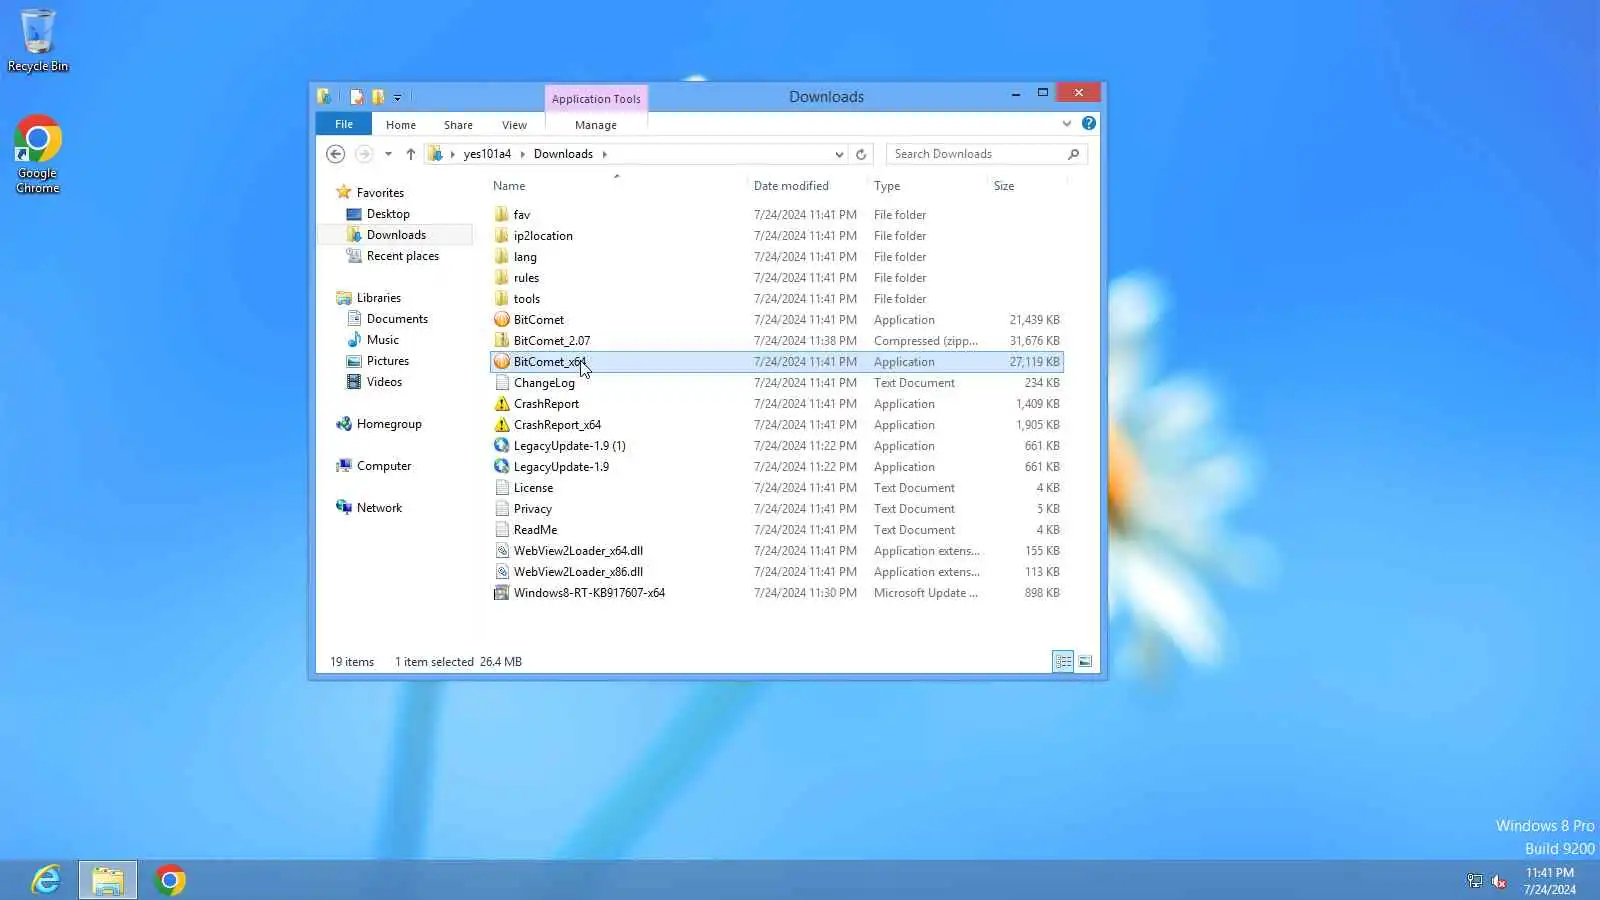Open the File menu tab

point(344,124)
